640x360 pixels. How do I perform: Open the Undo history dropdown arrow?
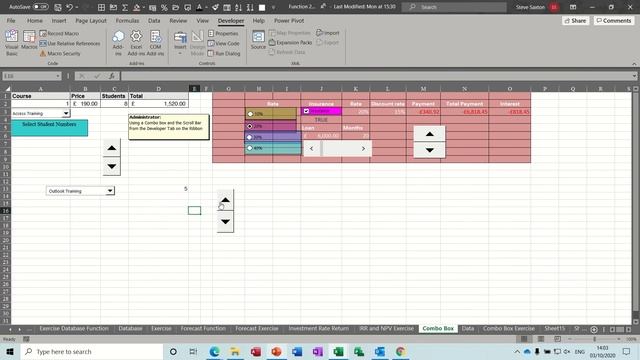point(76,7)
